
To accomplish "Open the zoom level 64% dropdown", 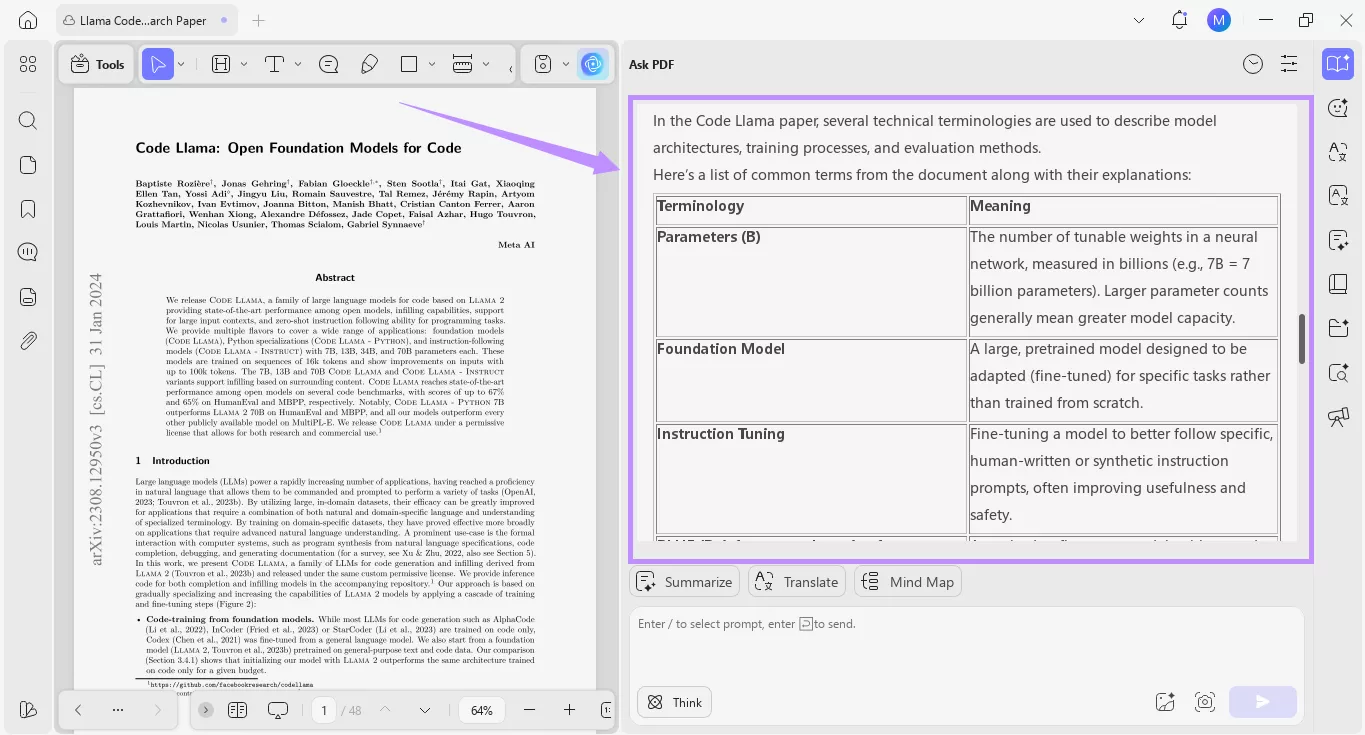I will pos(481,710).
